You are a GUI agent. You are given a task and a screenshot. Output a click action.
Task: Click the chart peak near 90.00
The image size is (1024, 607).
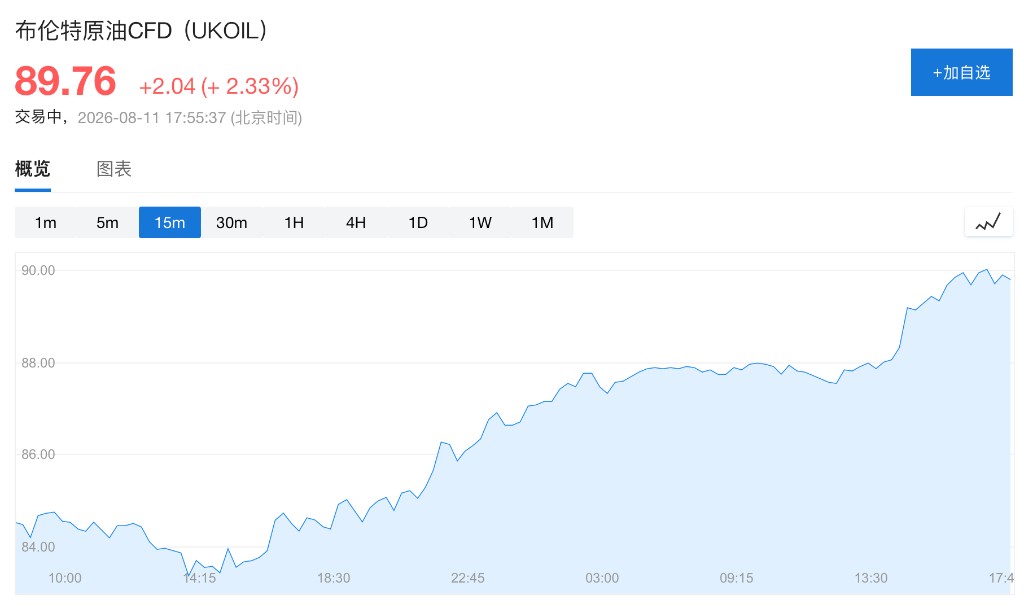(x=987, y=270)
